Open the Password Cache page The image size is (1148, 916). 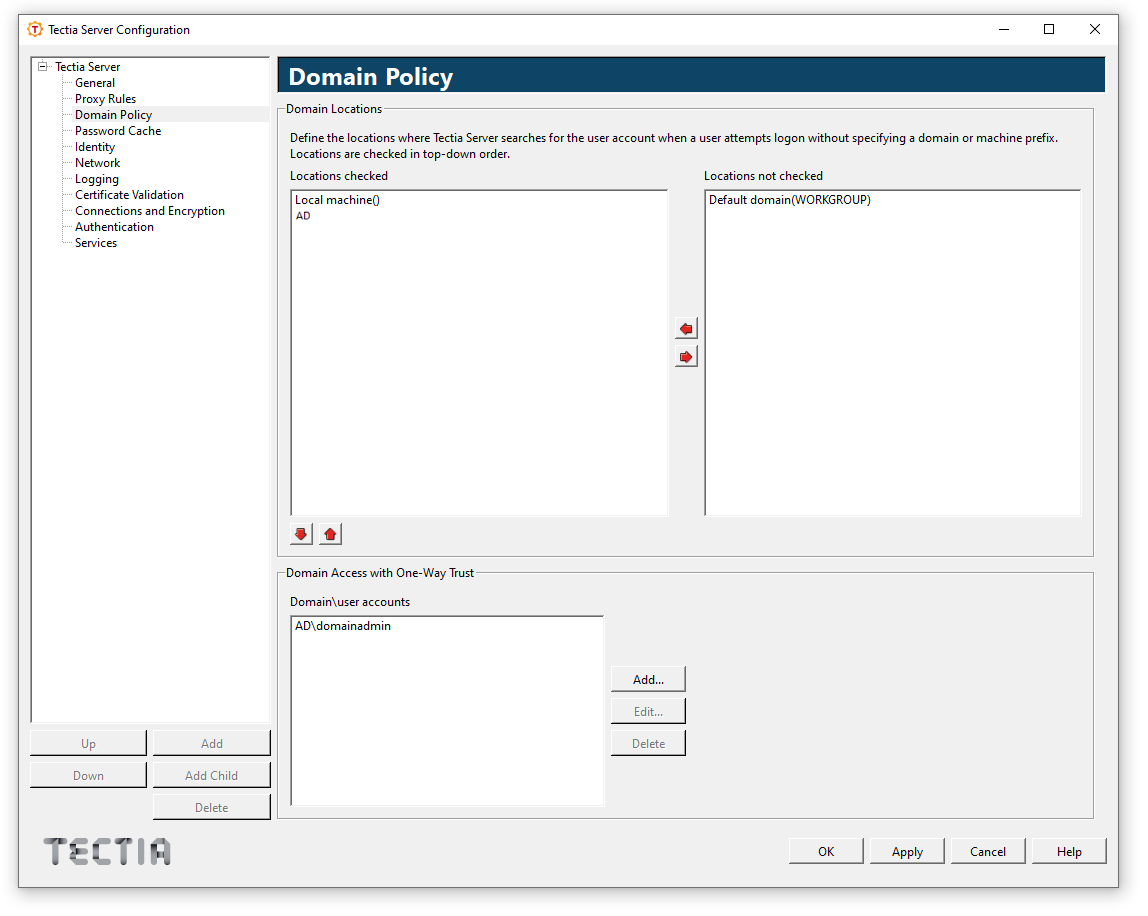click(x=118, y=131)
